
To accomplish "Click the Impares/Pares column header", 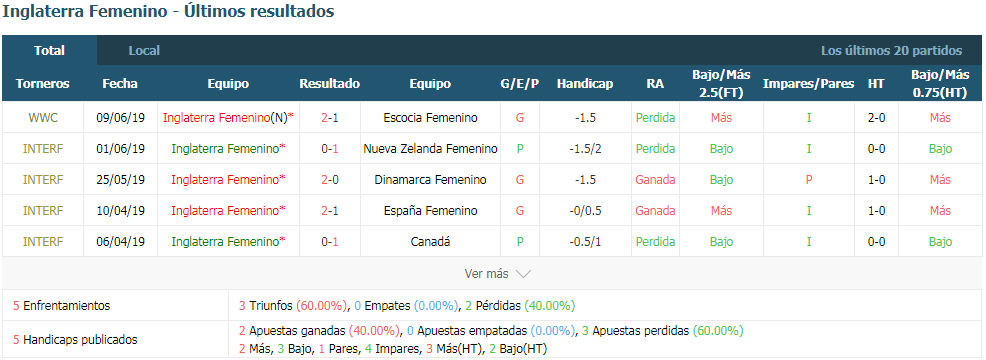I will pos(809,84).
